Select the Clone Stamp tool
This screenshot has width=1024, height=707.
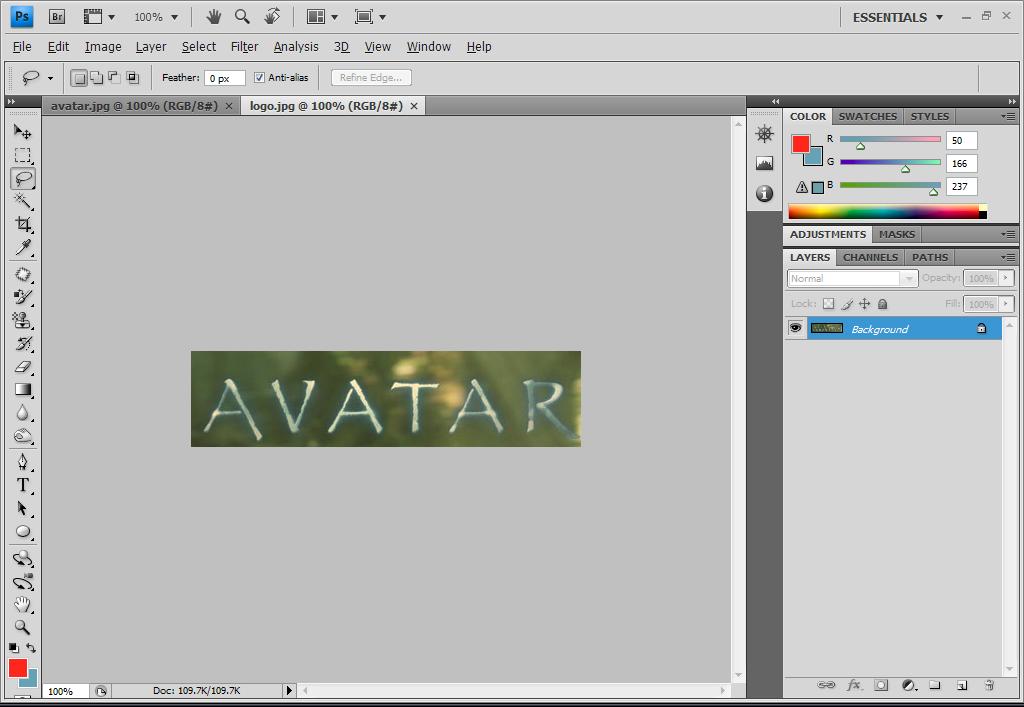click(22, 320)
